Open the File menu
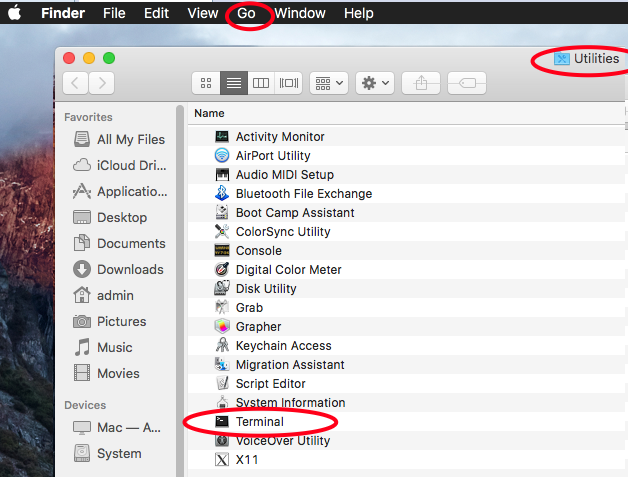This screenshot has height=477, width=628. 114,13
